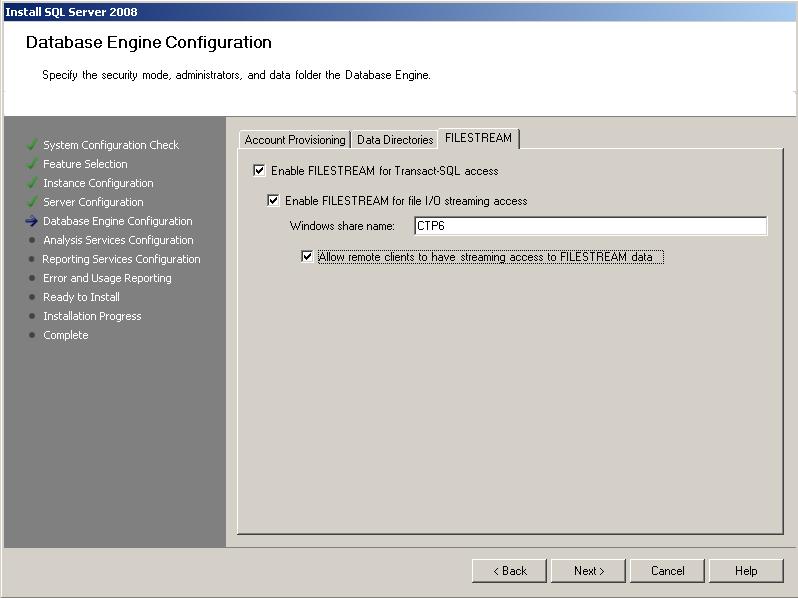Cancel the SQL Server installation
798x598 pixels.
[x=667, y=571]
